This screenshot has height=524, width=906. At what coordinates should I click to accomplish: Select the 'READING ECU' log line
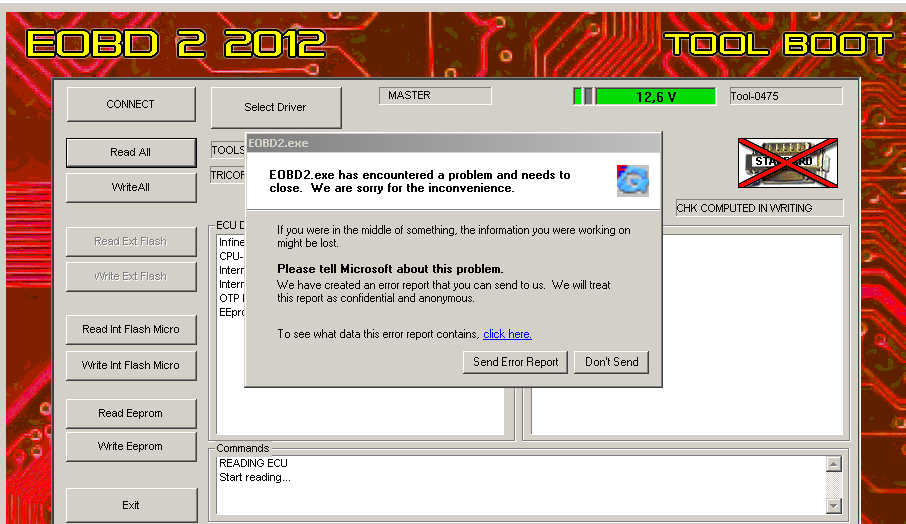pos(253,463)
